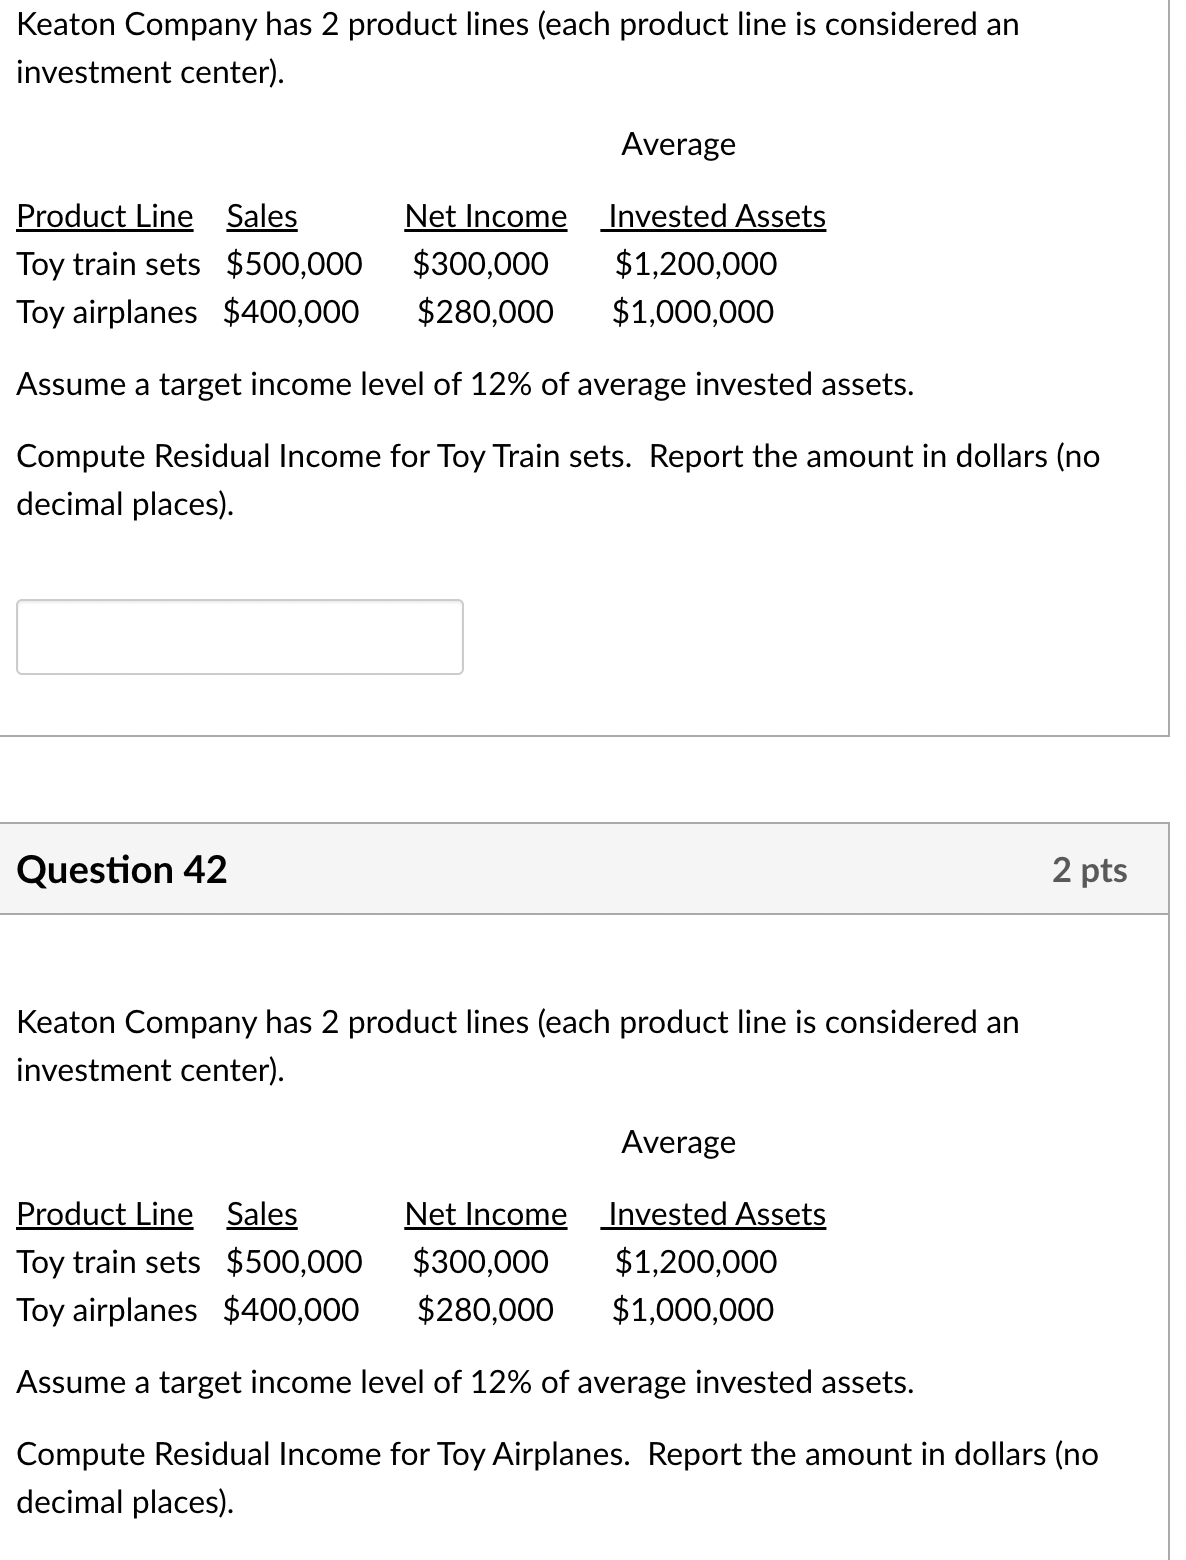Click the Product Line header above Question 42

[105, 216]
